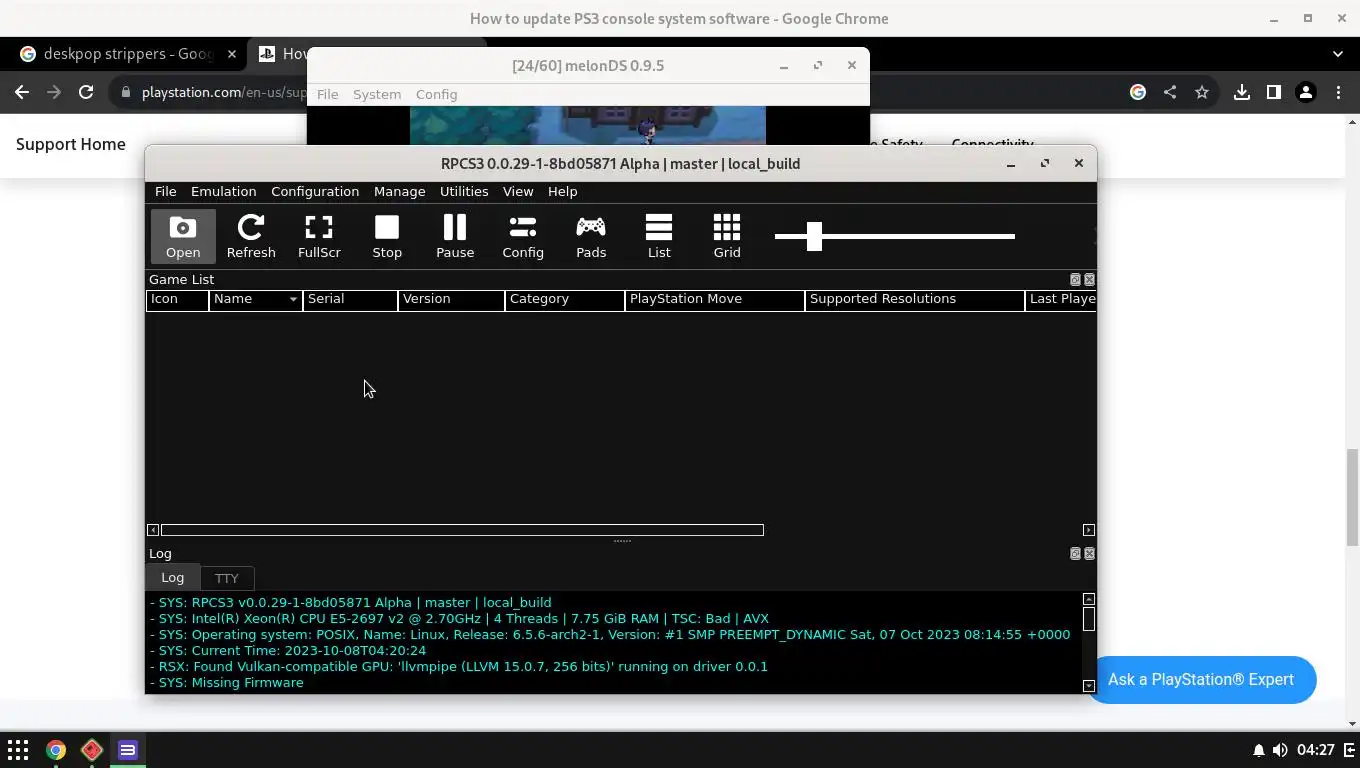Click the RPCS3 taskbar icon
This screenshot has height=768, width=1360.
[128, 750]
